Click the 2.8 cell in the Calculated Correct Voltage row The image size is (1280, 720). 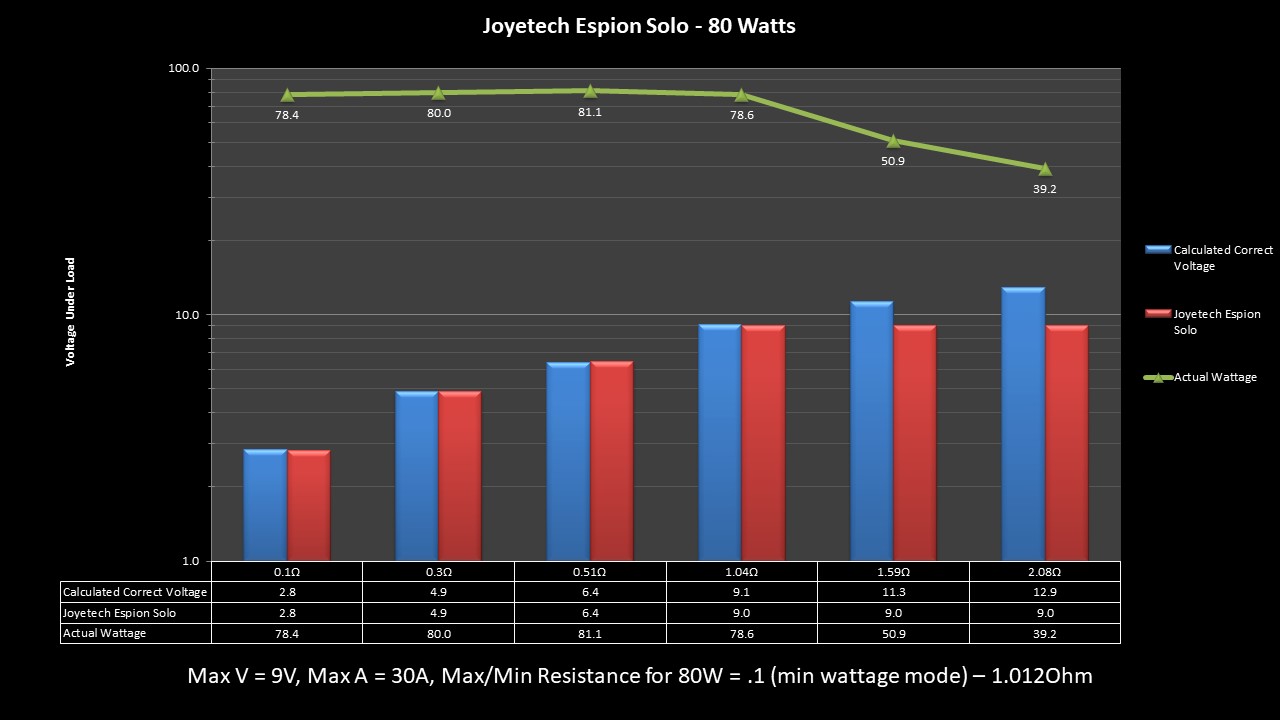coord(287,592)
